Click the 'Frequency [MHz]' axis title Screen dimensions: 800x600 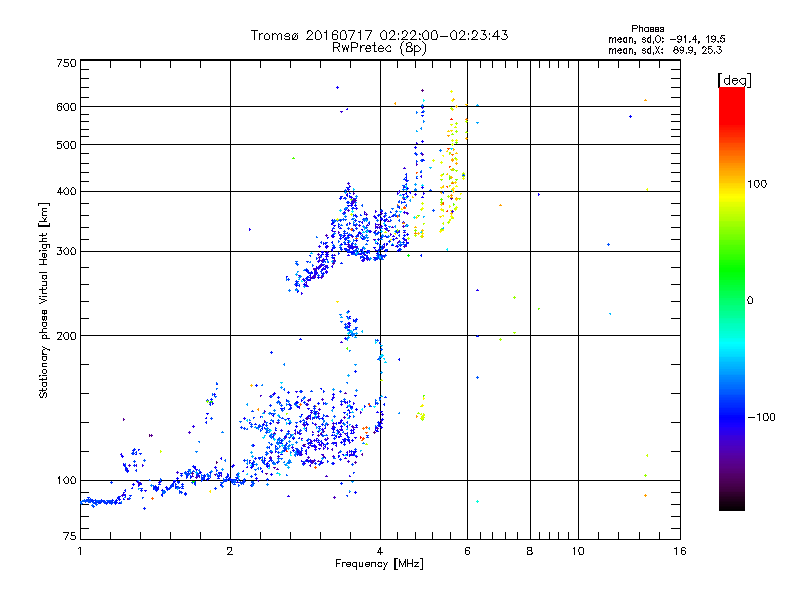[379, 564]
